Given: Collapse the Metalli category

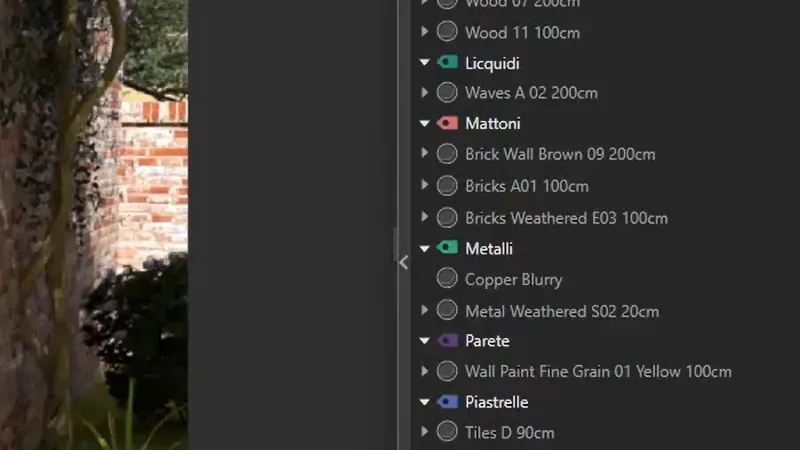Looking at the screenshot, I should click(x=424, y=248).
